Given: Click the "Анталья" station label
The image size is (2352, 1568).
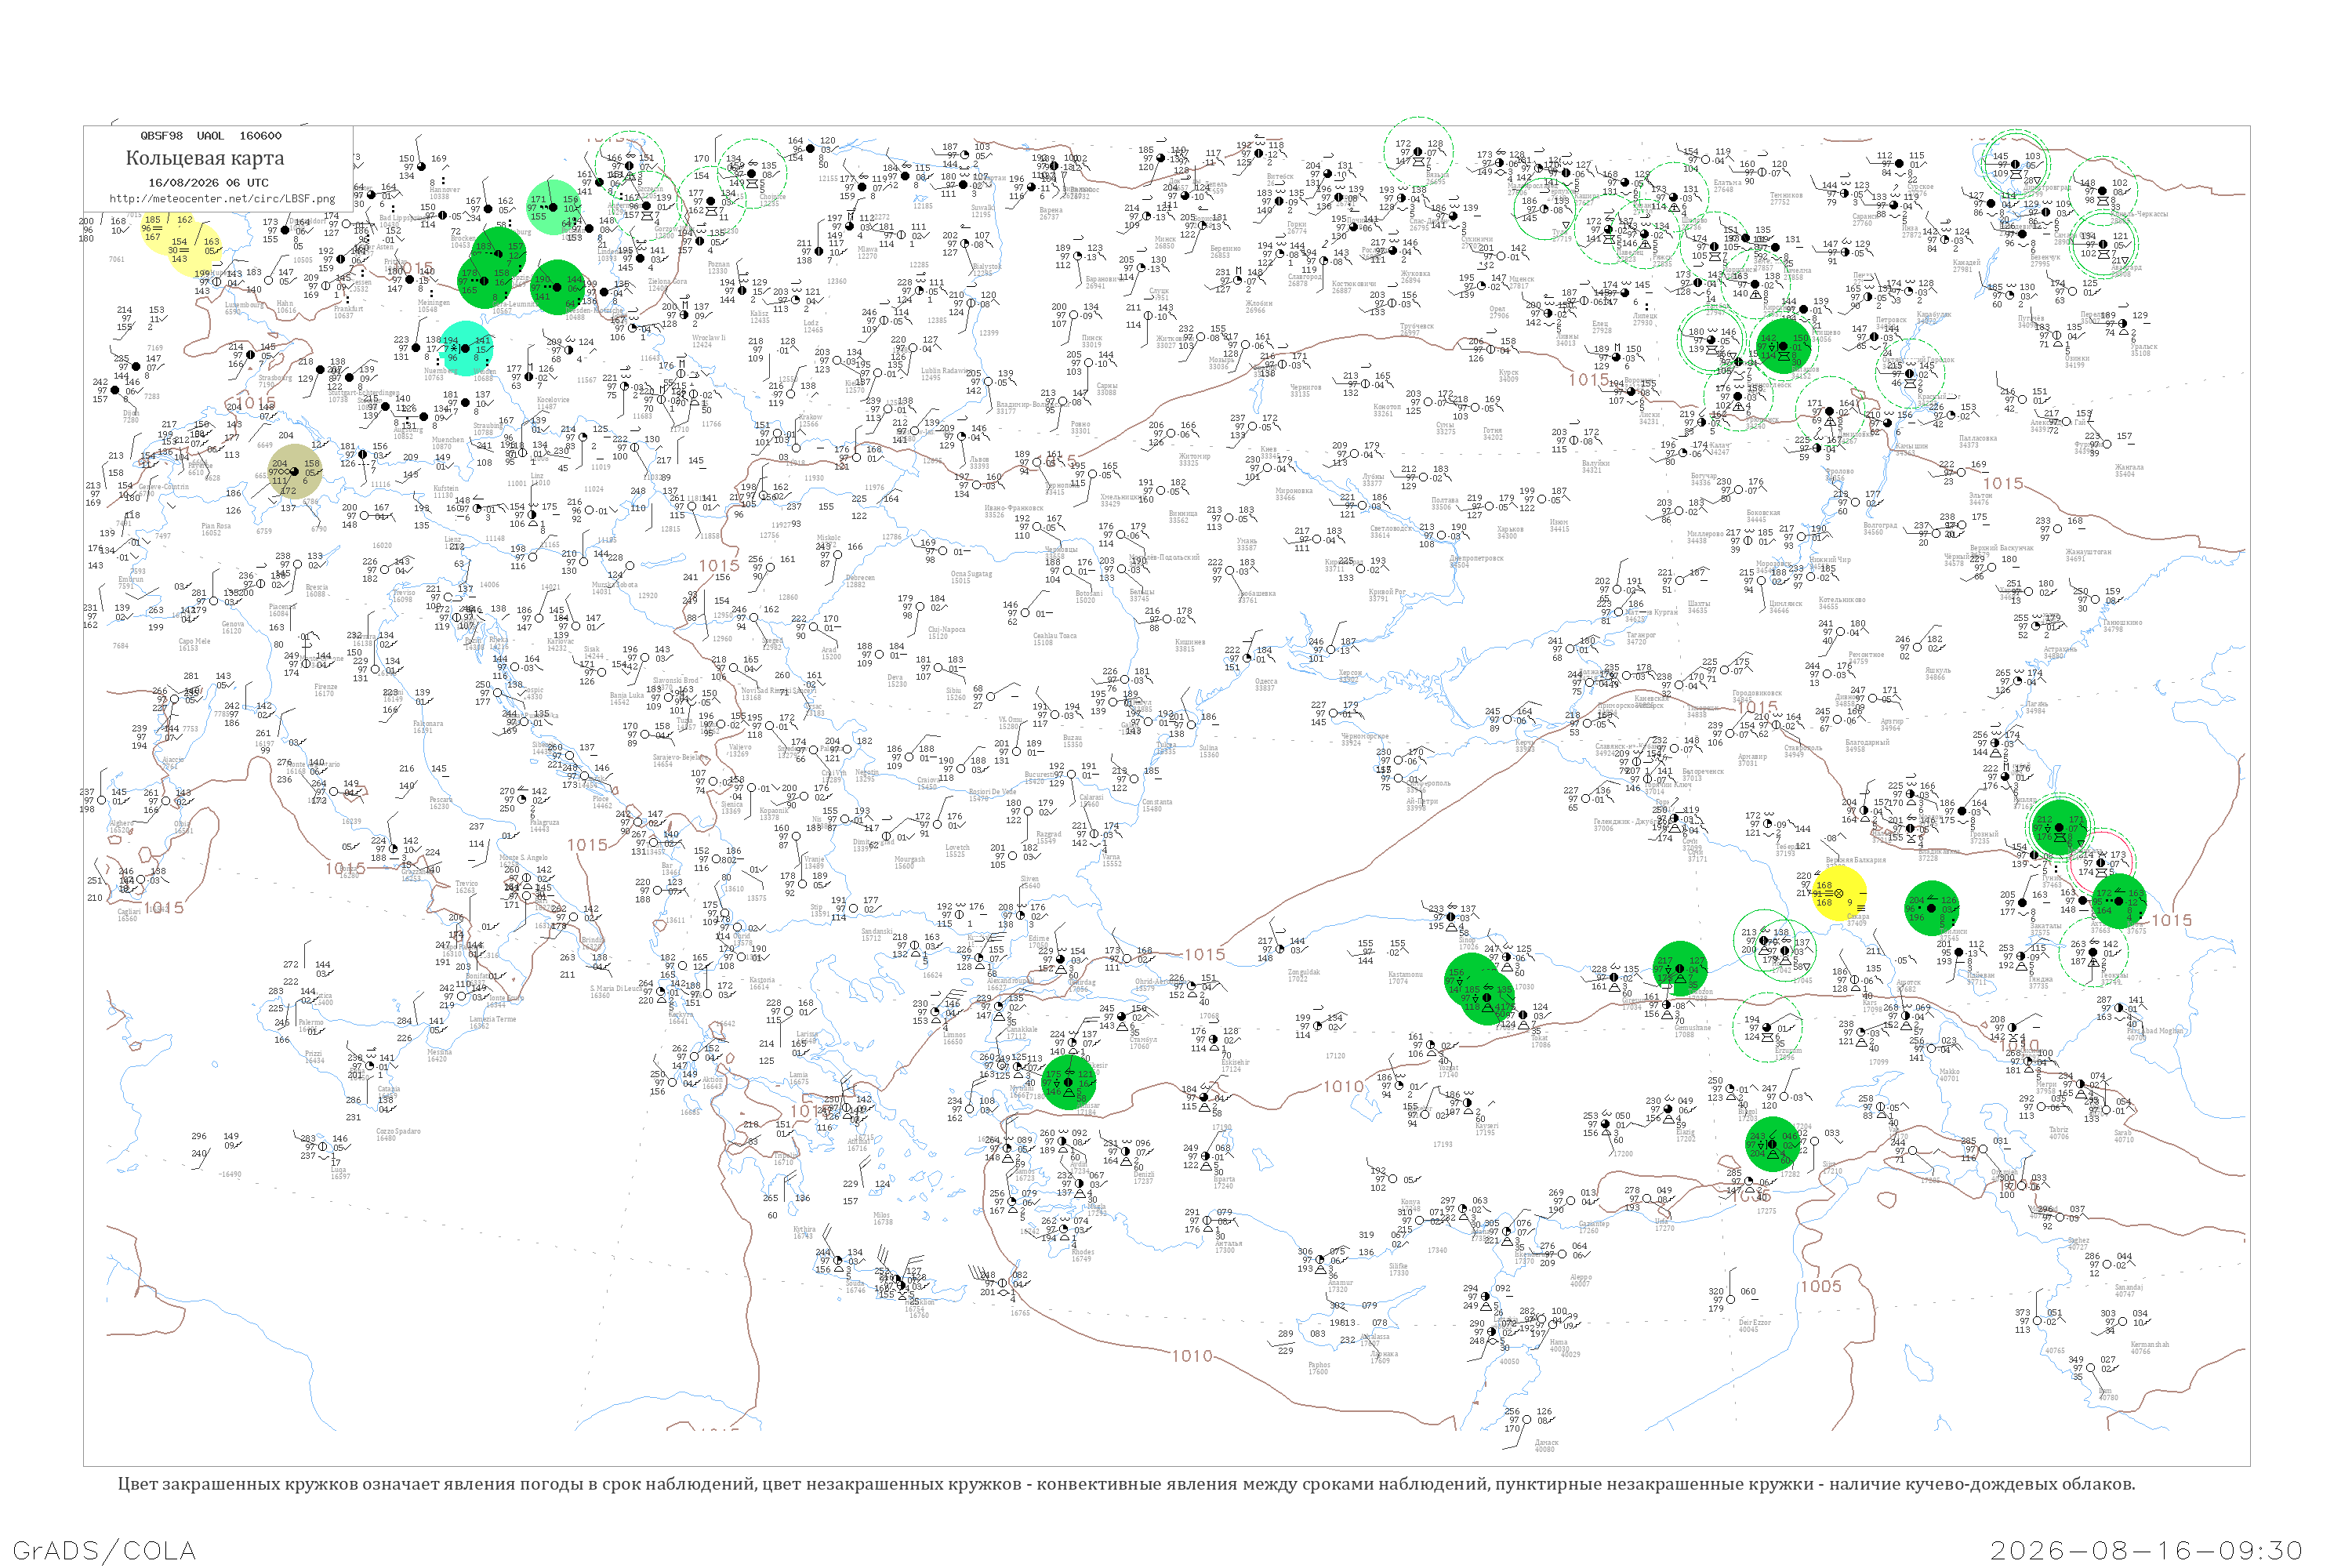Looking at the screenshot, I should (1228, 1243).
